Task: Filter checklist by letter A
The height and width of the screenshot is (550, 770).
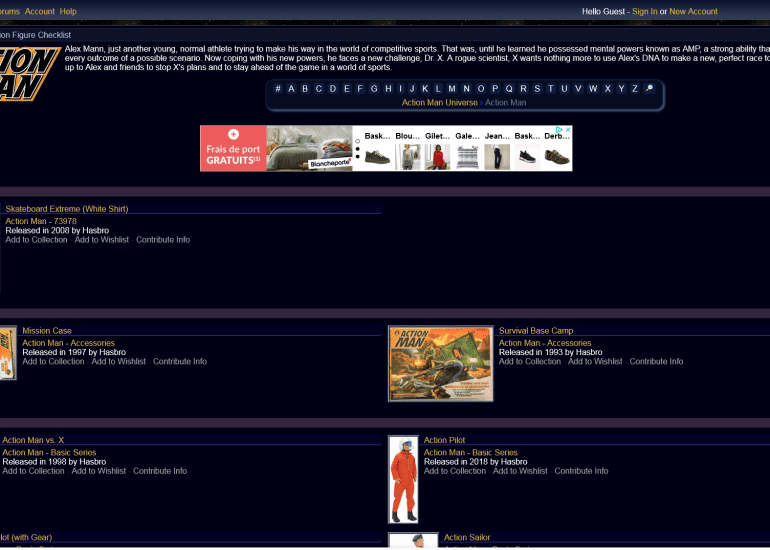Action: point(291,89)
